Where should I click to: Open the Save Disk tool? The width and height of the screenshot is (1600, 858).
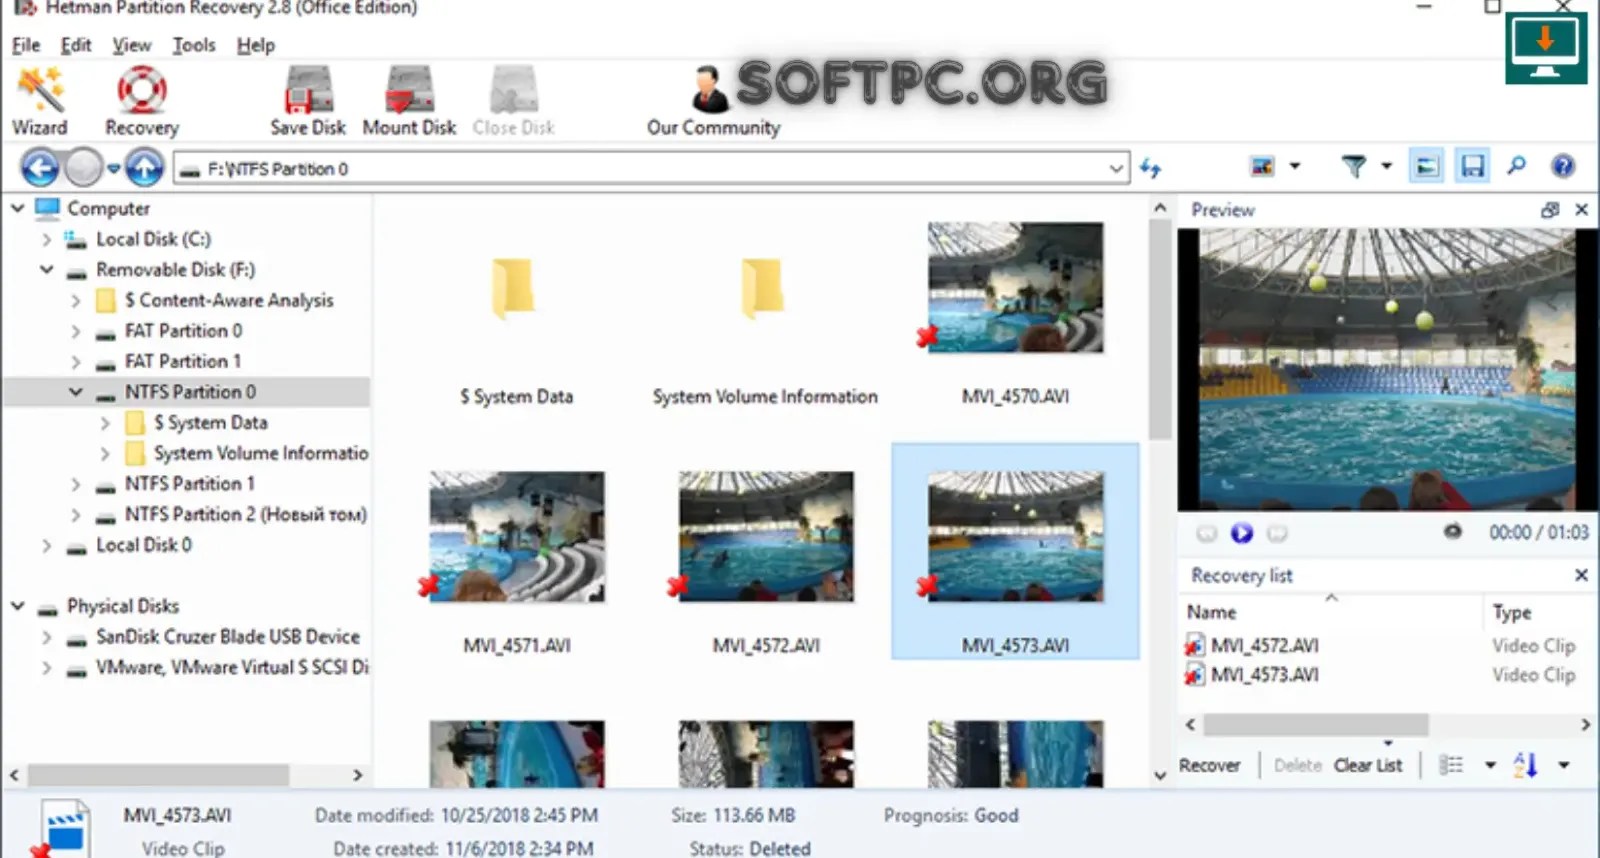pyautogui.click(x=308, y=100)
